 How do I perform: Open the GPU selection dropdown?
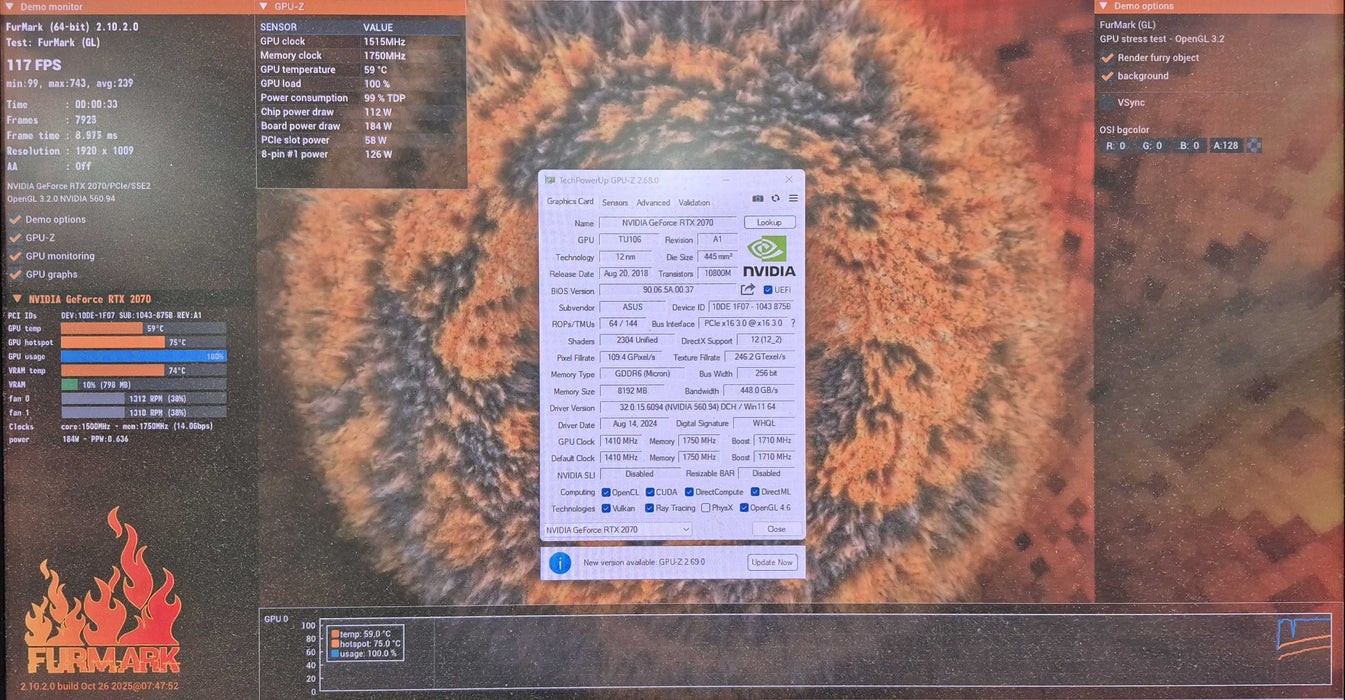tap(618, 529)
